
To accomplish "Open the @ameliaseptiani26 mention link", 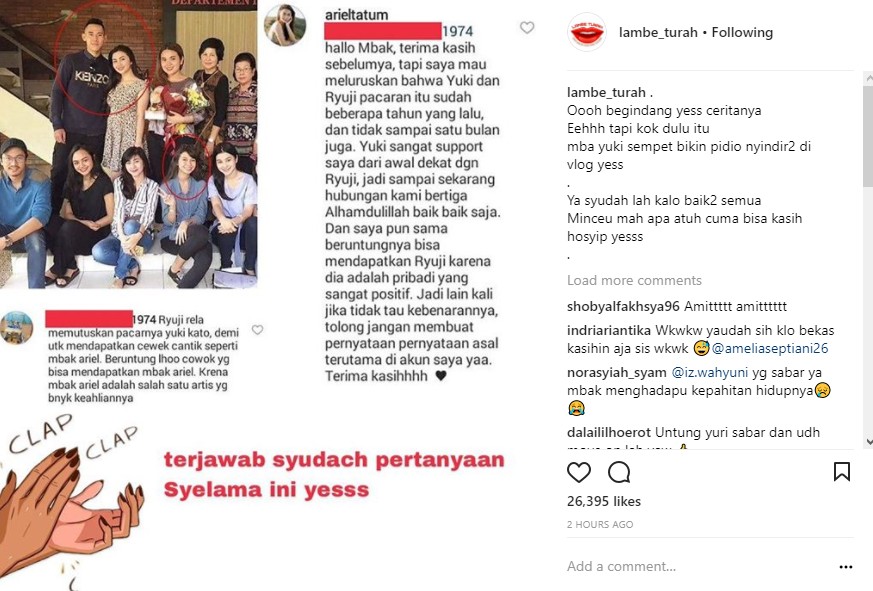I will pos(770,349).
